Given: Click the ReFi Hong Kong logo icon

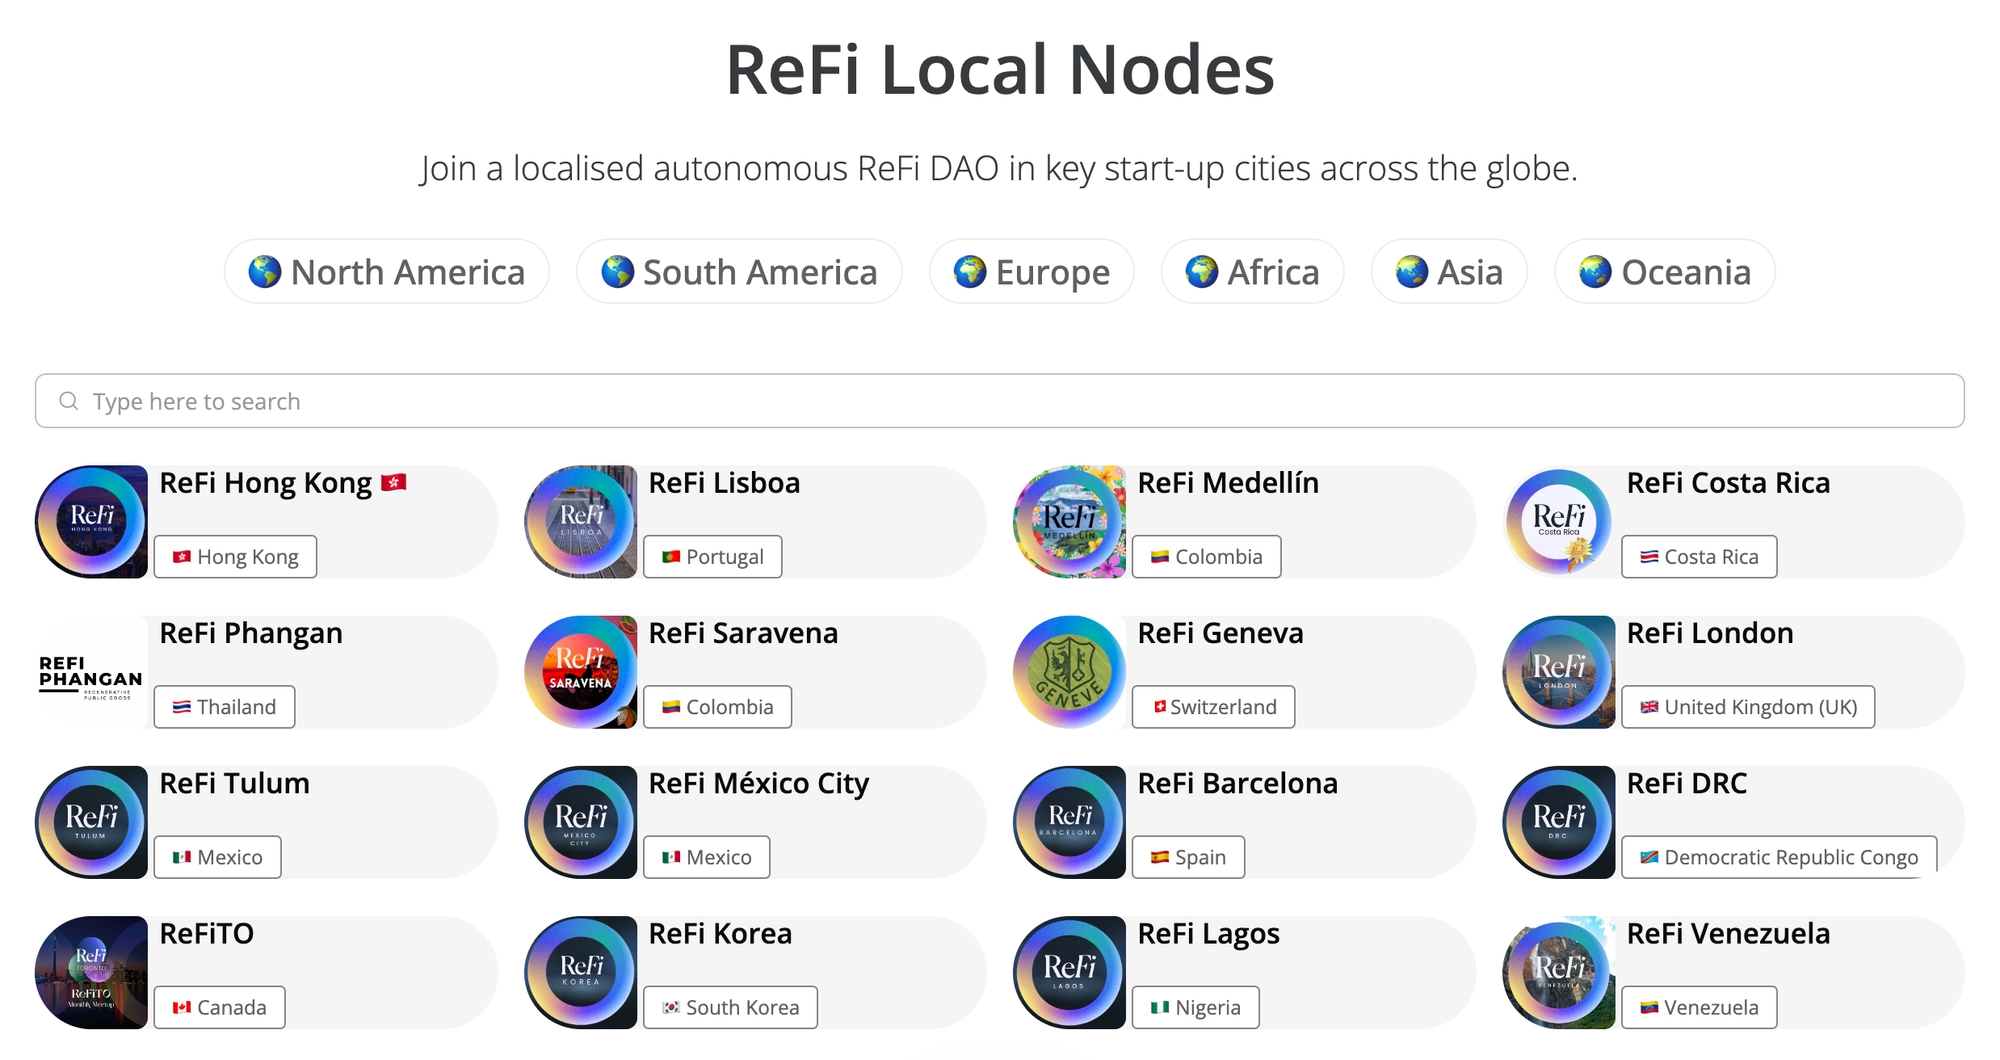Looking at the screenshot, I should 91,522.
